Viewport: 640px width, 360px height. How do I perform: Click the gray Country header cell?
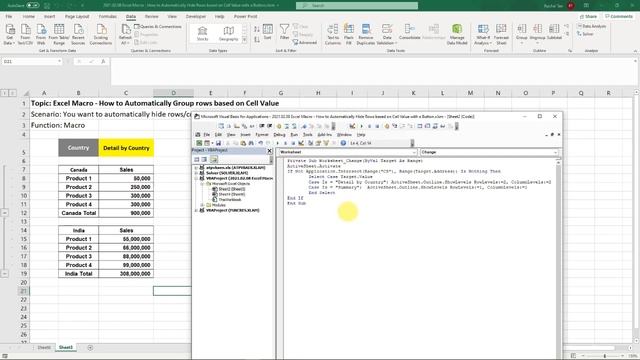coord(78,148)
